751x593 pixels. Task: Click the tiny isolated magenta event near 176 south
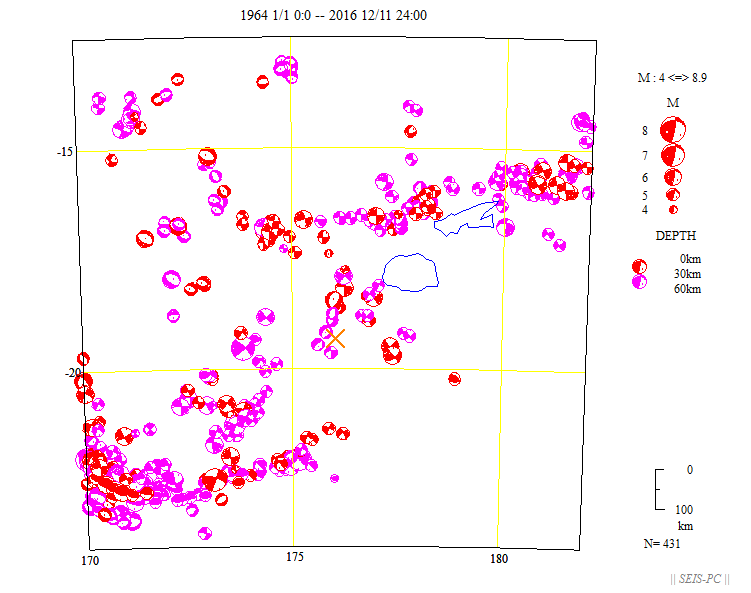point(334,478)
